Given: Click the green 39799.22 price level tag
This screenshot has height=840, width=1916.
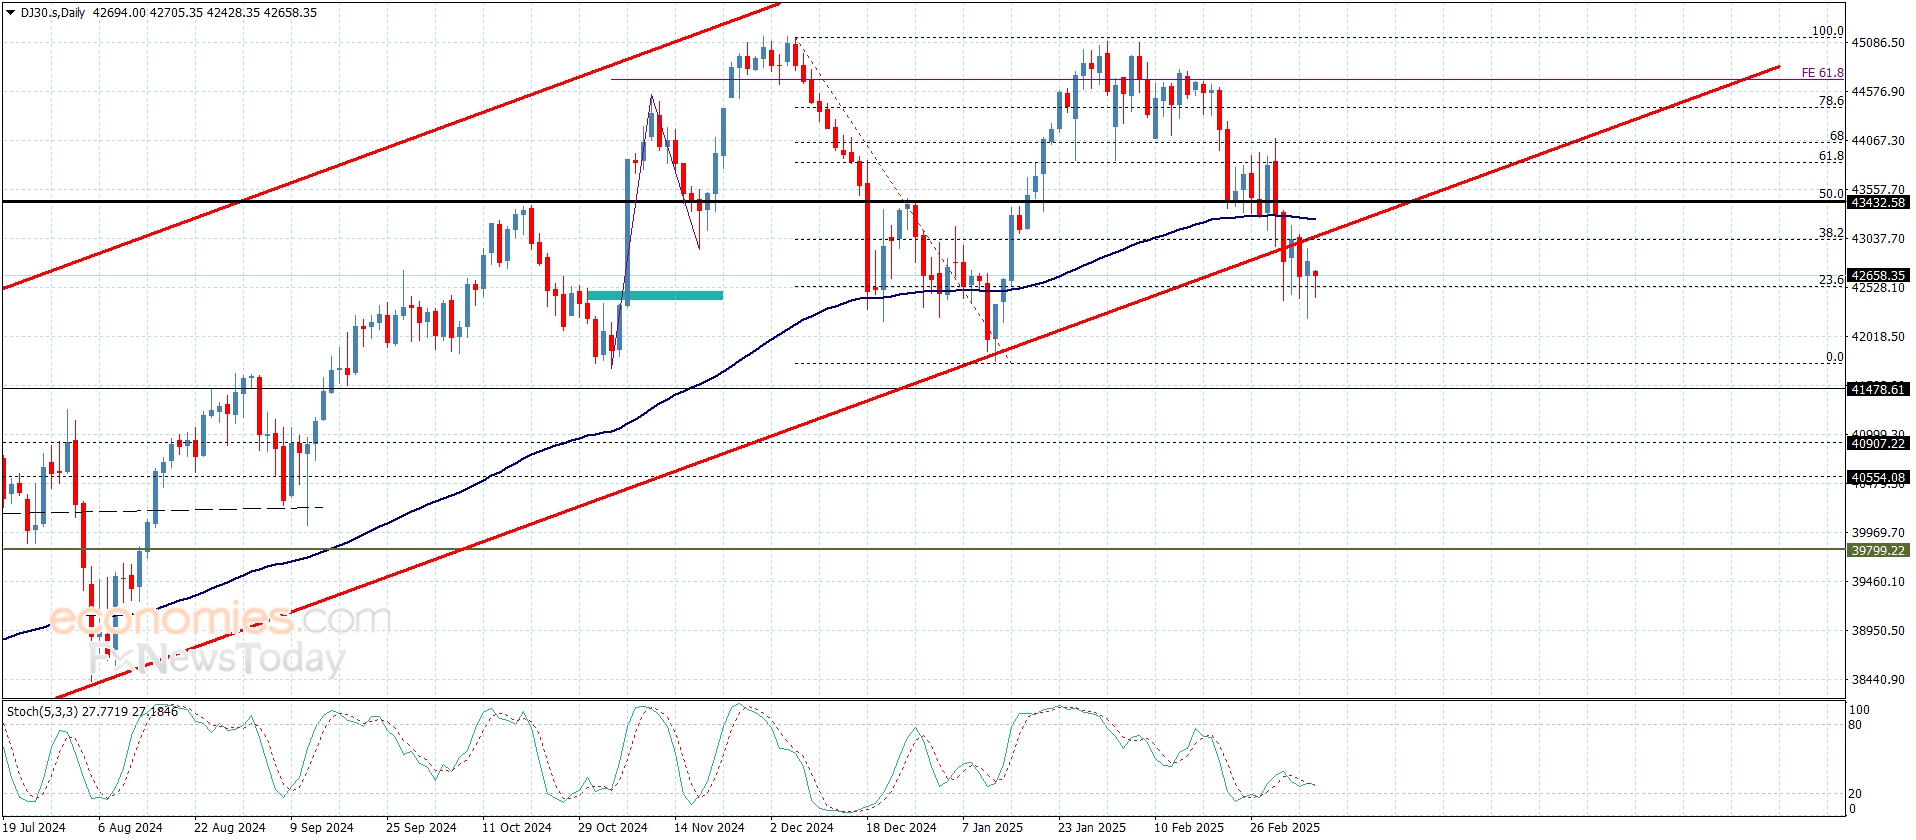Looking at the screenshot, I should pos(1878,550).
